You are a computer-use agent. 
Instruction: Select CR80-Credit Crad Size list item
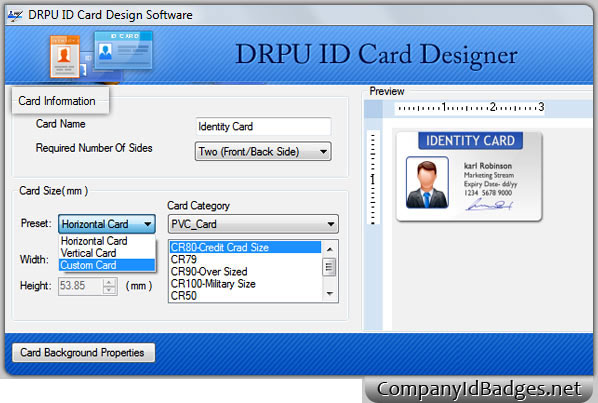tap(245, 247)
